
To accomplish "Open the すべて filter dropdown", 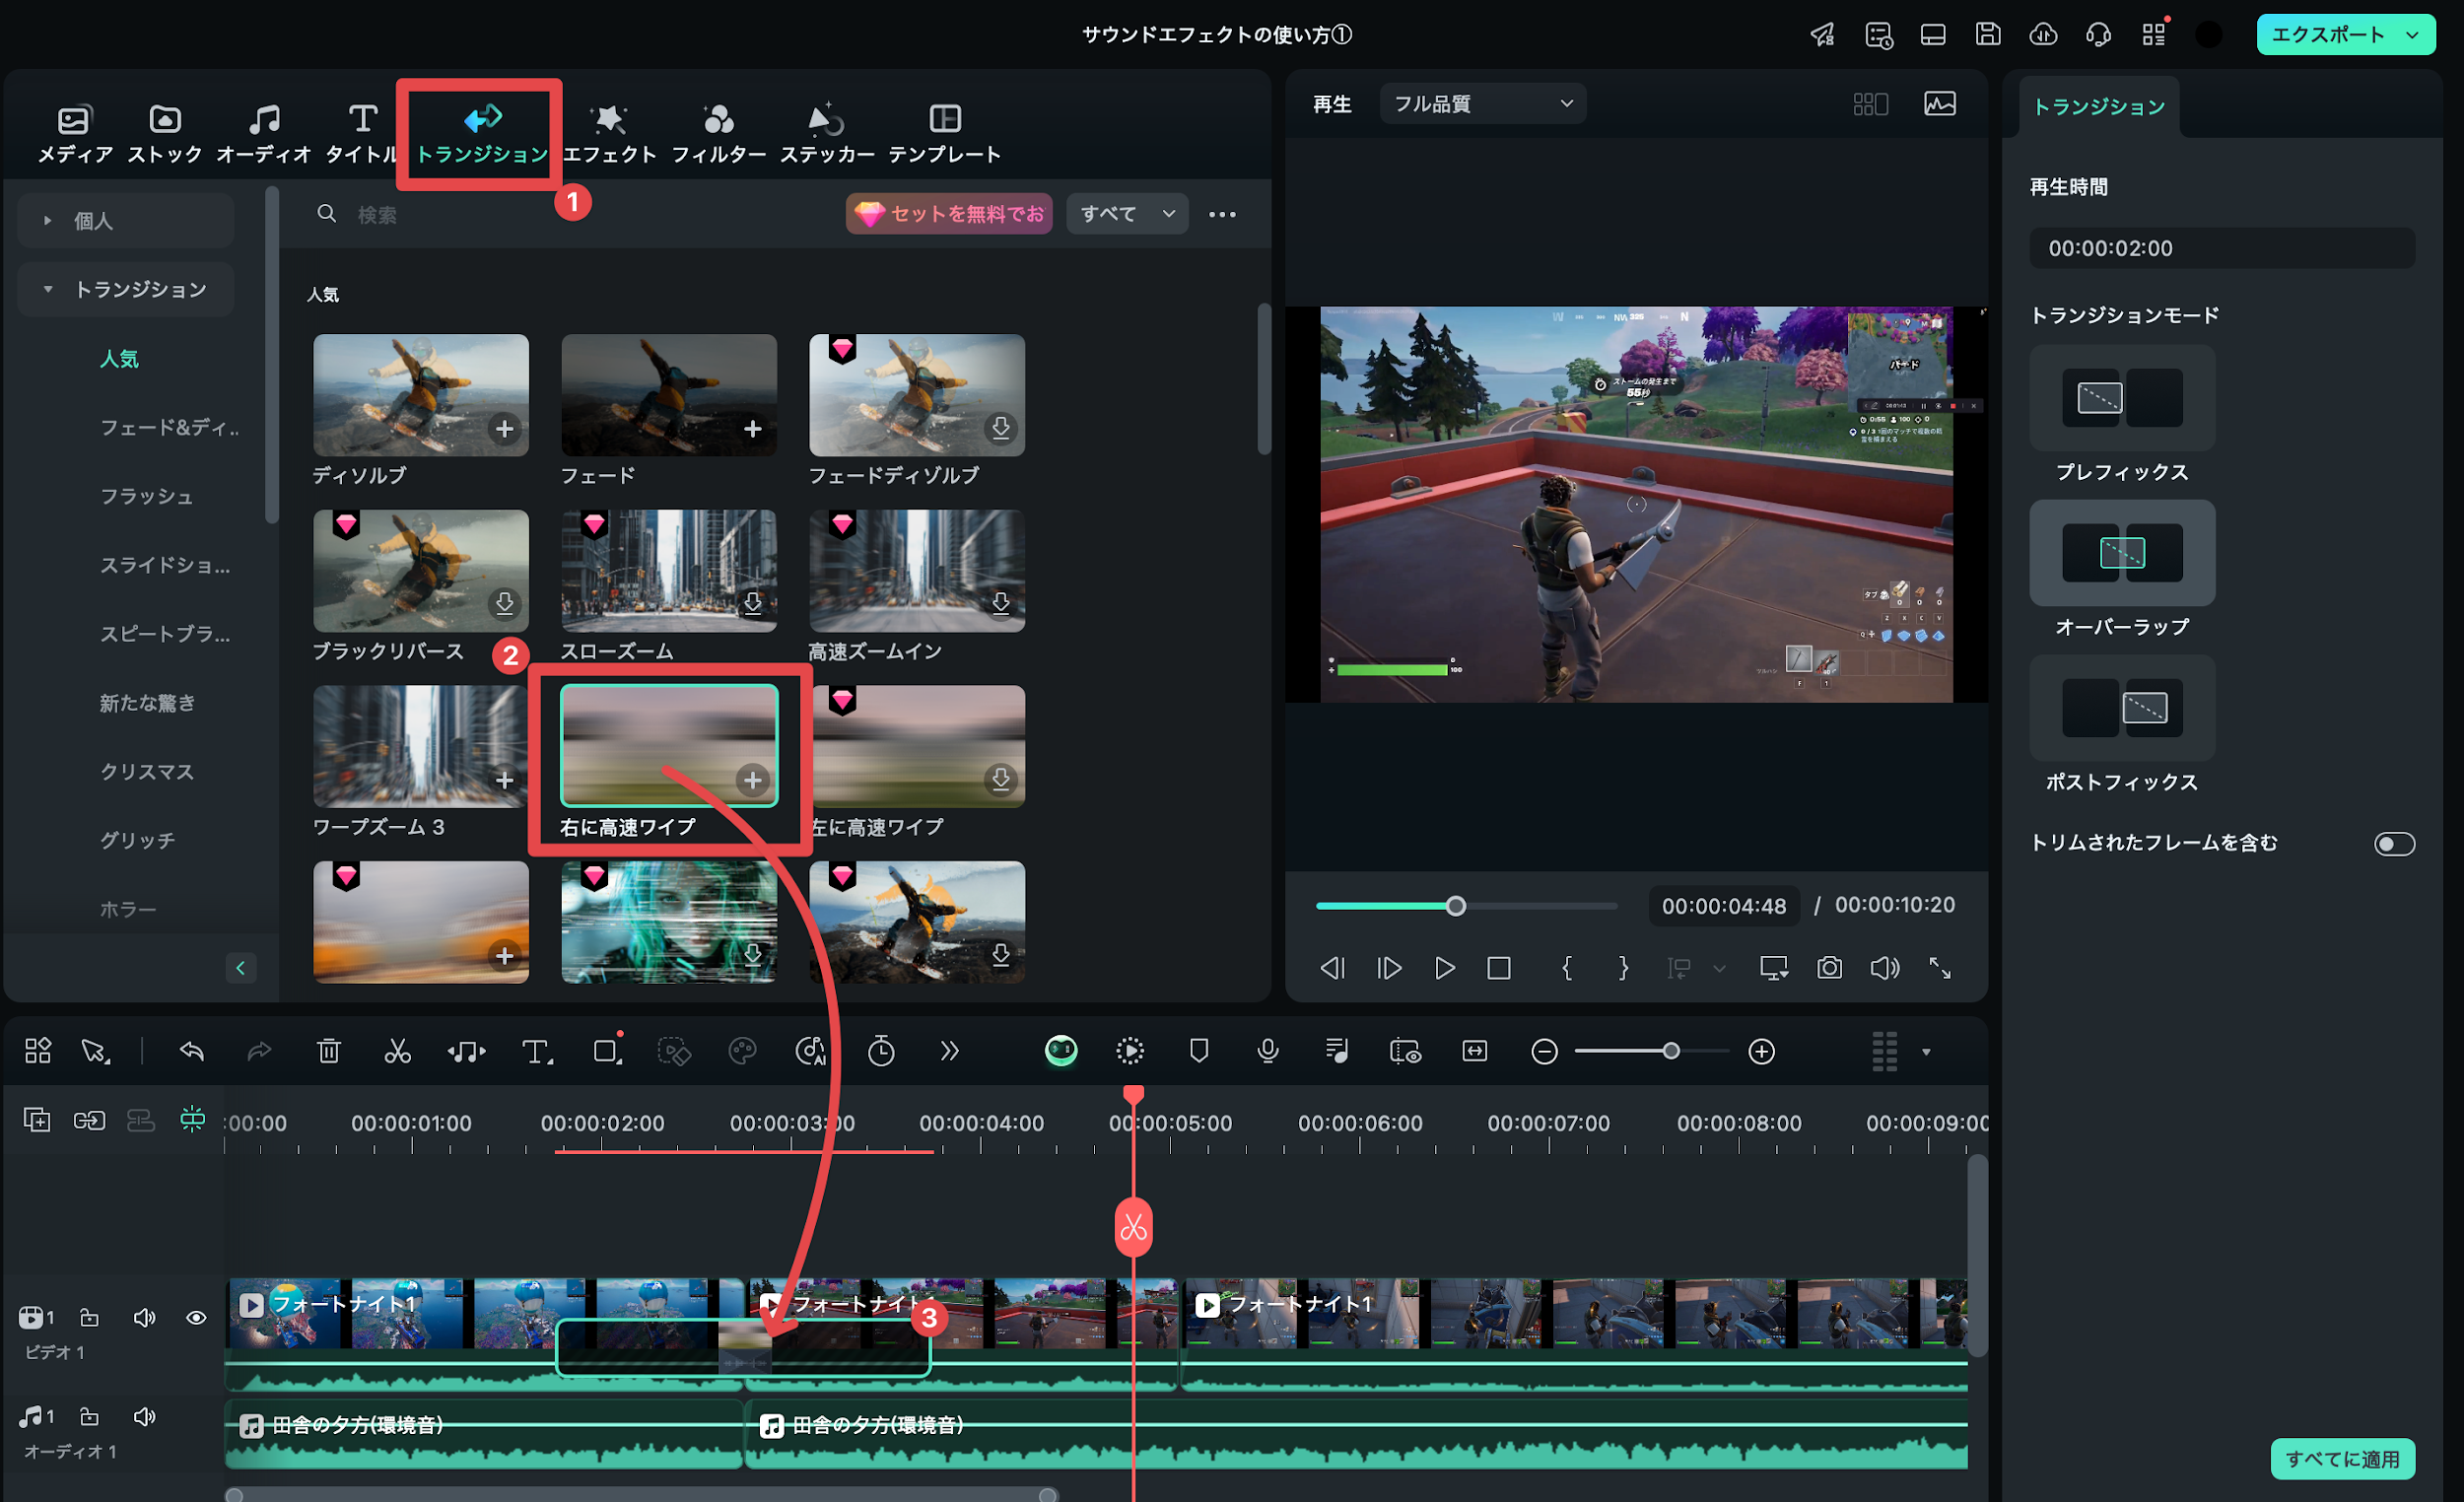I will coord(1127,213).
